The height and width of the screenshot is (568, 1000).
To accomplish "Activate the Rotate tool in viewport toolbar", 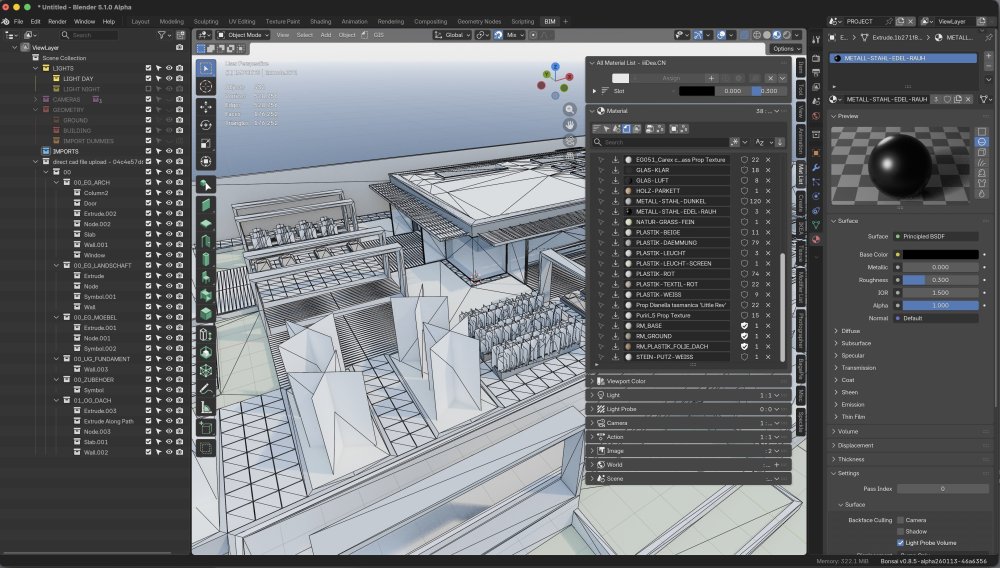I will click(x=205, y=124).
